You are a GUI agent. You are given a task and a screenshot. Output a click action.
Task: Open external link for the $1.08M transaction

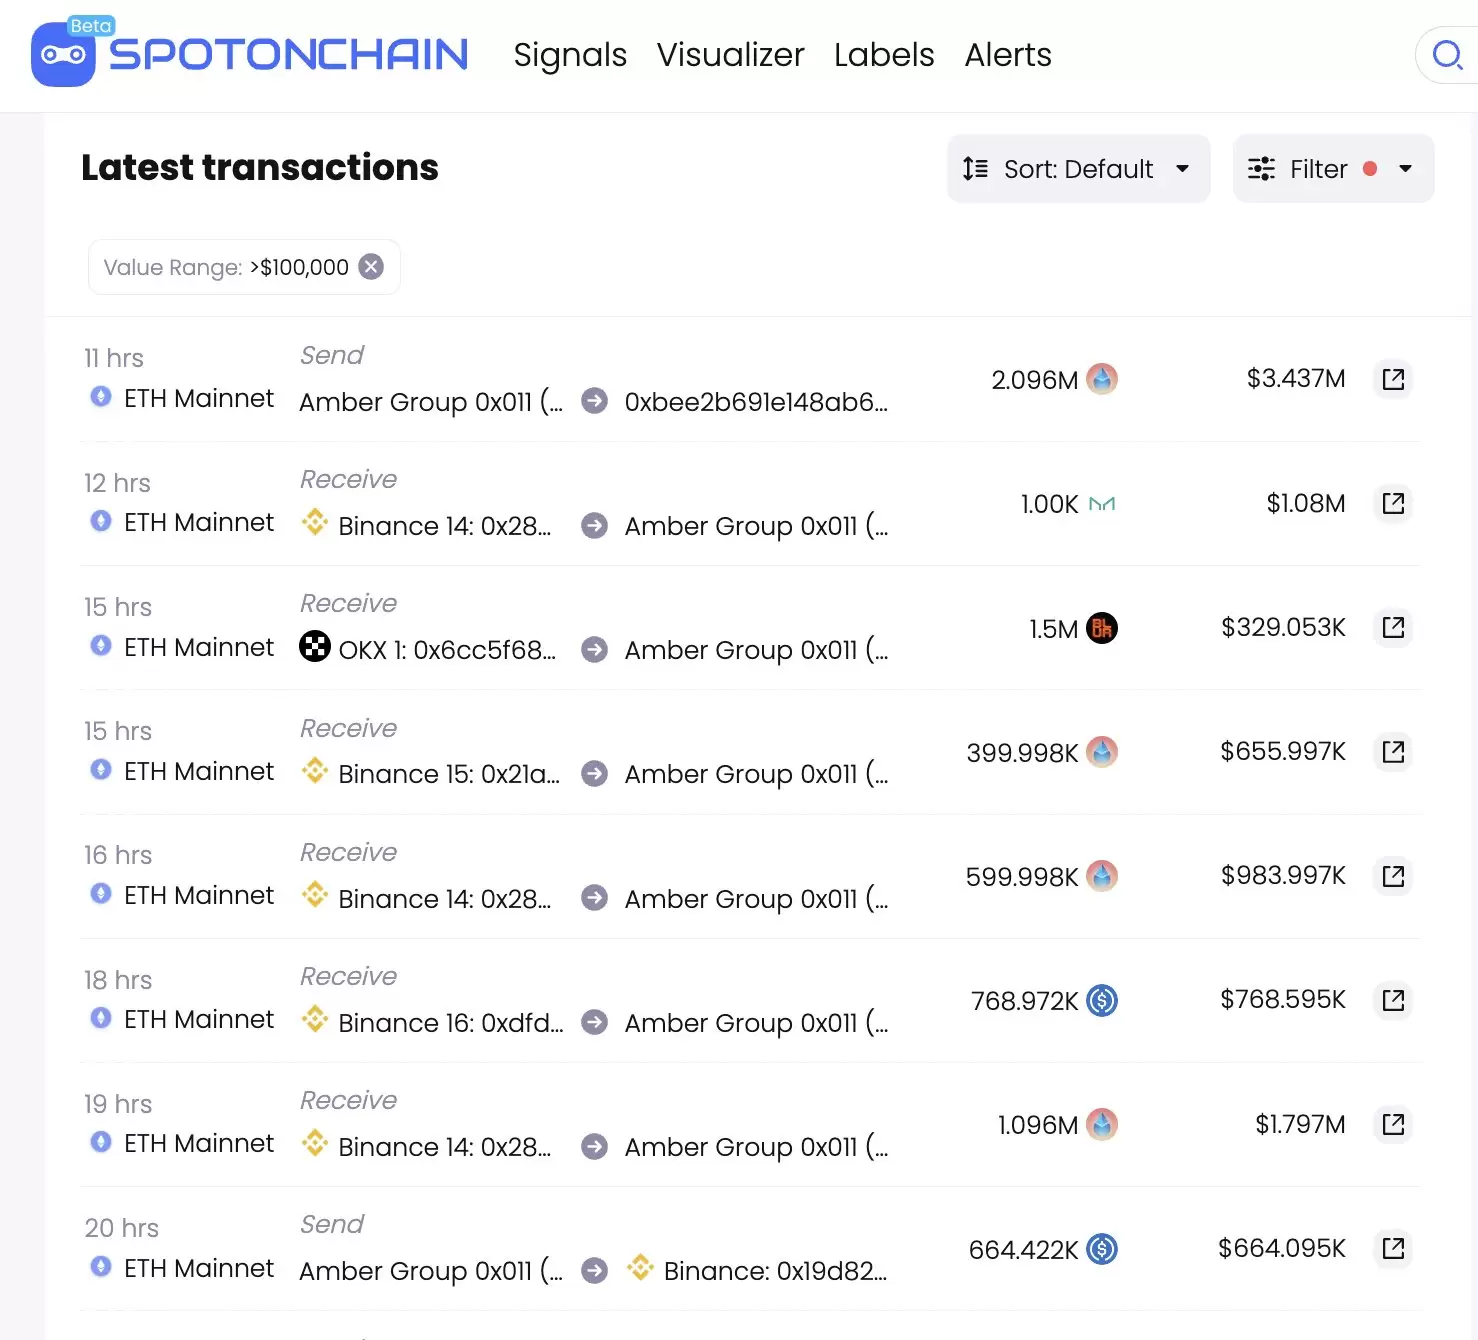[x=1393, y=503]
